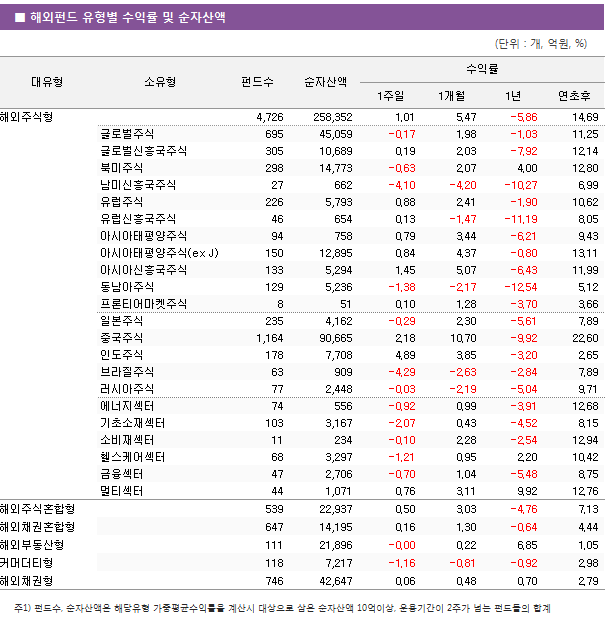Select the '1개월' column header

(451, 96)
